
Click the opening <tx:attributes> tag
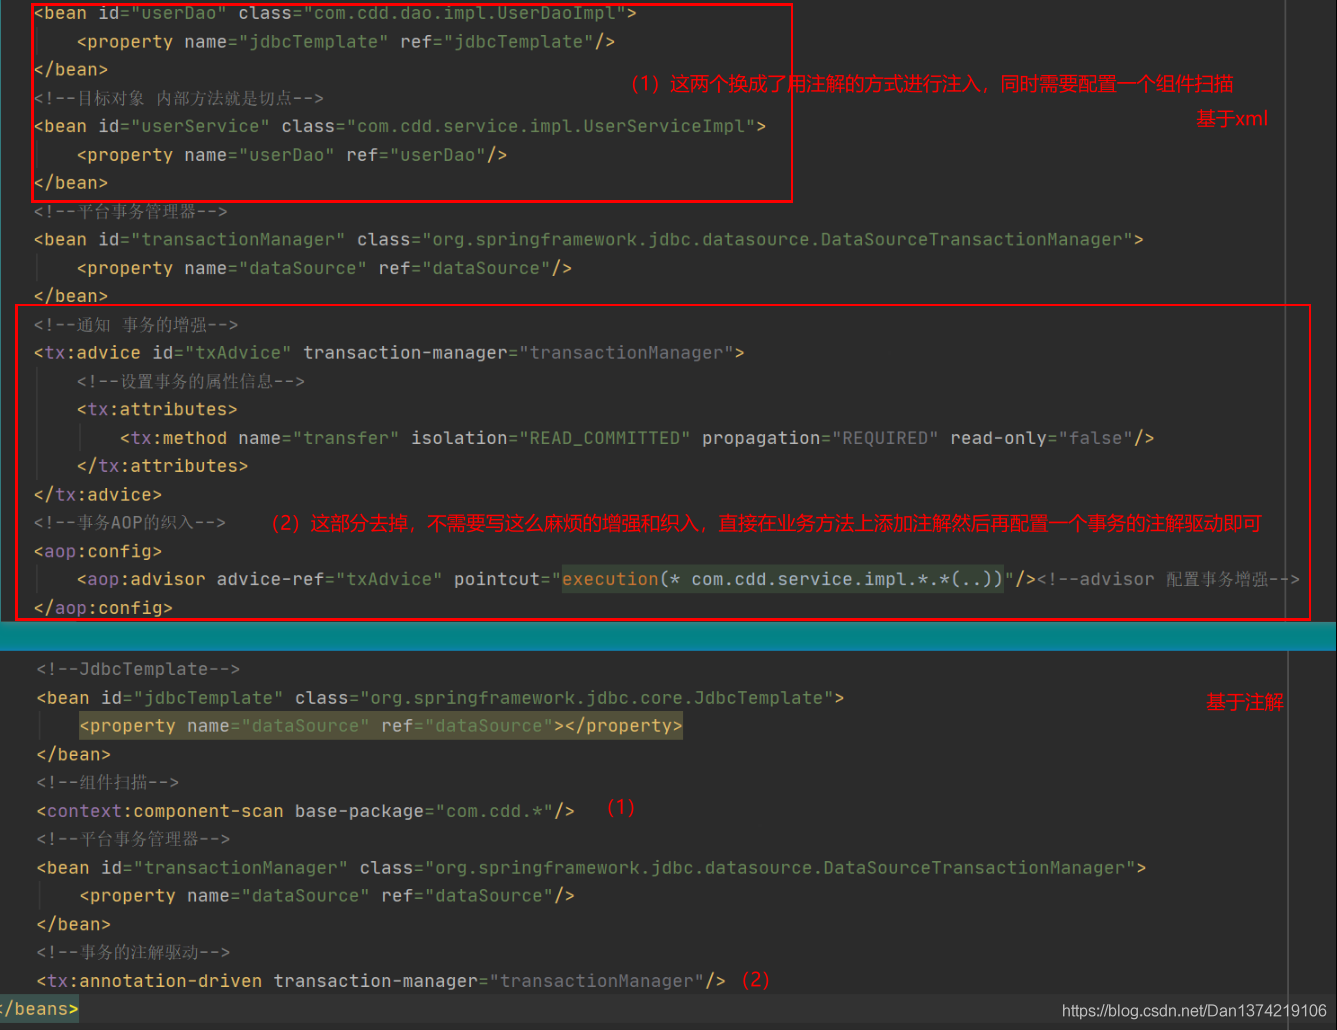coord(157,410)
